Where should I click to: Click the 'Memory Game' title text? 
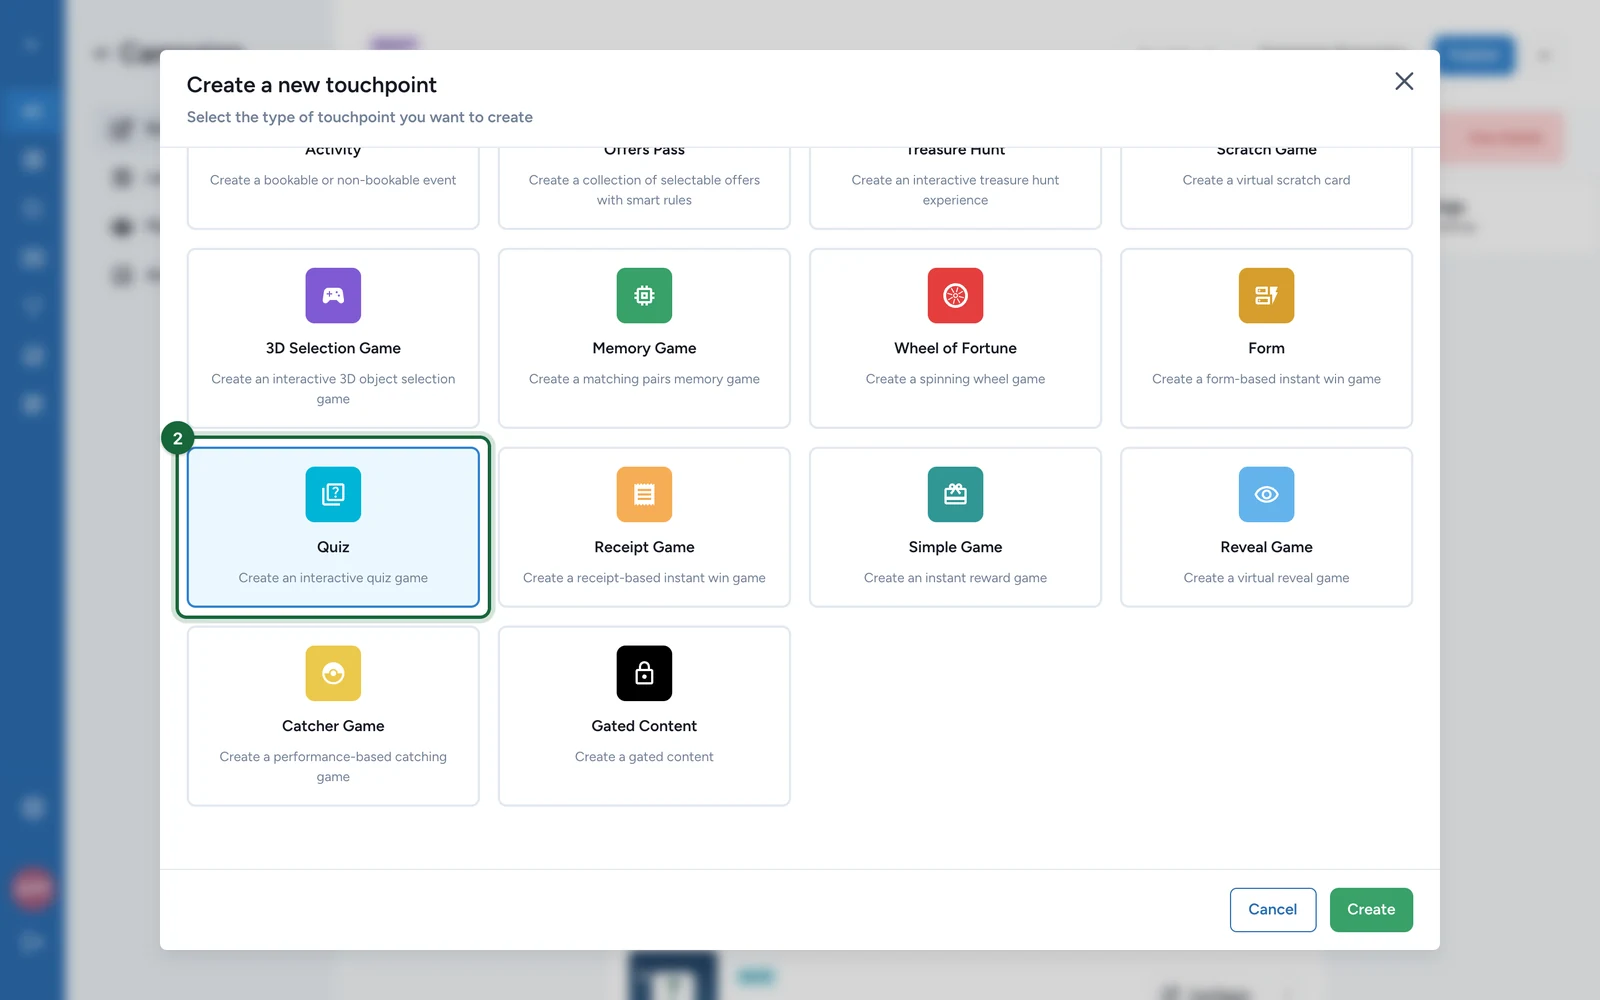[644, 348]
